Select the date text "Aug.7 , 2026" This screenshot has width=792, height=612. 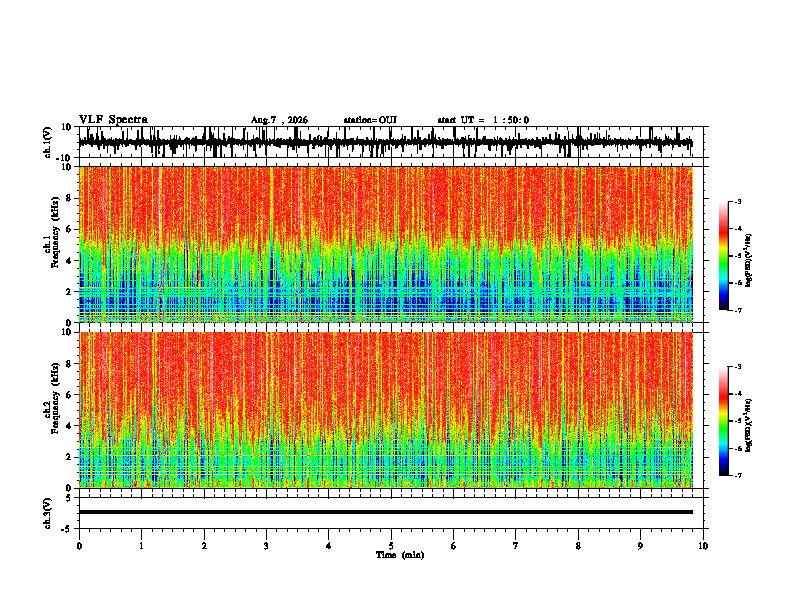[x=279, y=120]
